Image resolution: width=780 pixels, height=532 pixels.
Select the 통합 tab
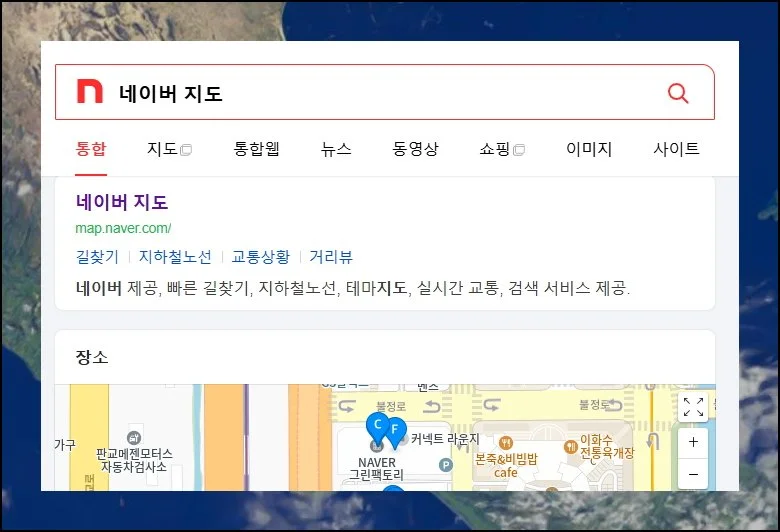(91, 149)
